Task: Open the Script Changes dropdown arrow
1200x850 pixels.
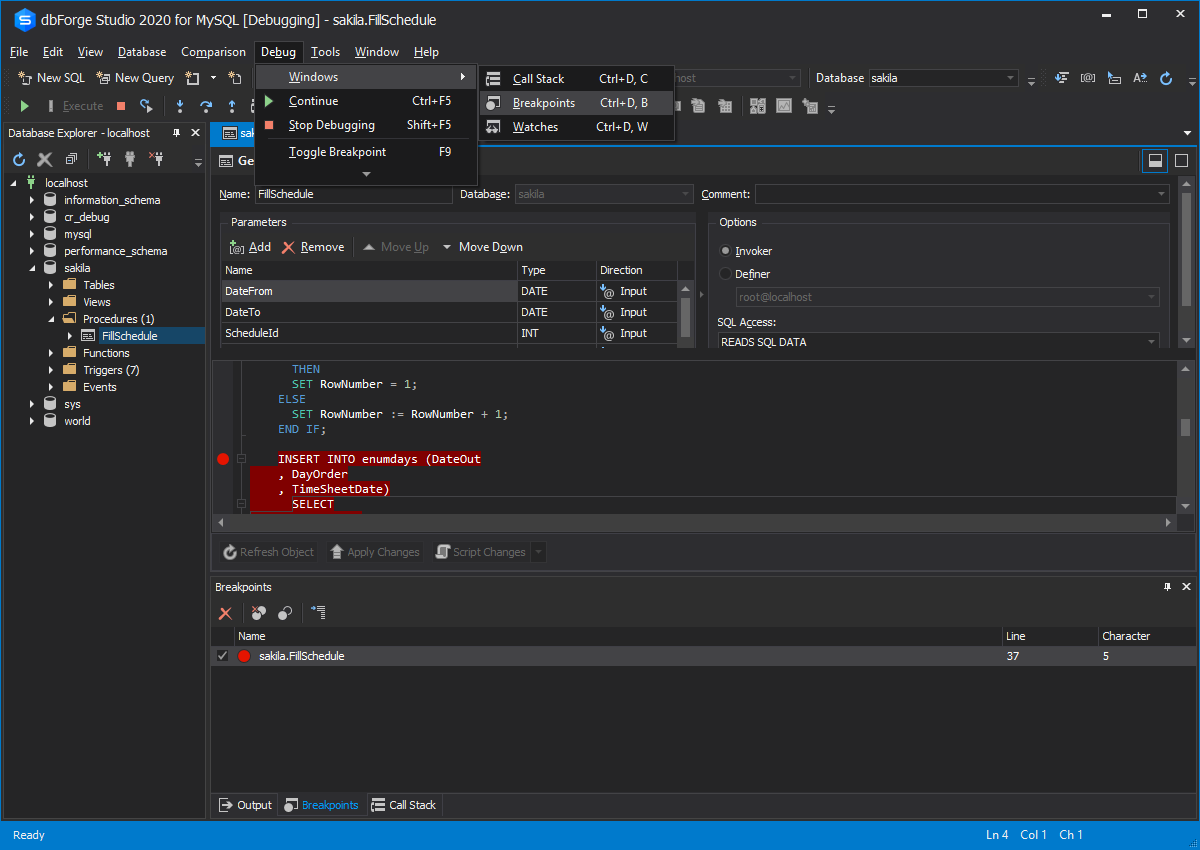Action: click(539, 552)
